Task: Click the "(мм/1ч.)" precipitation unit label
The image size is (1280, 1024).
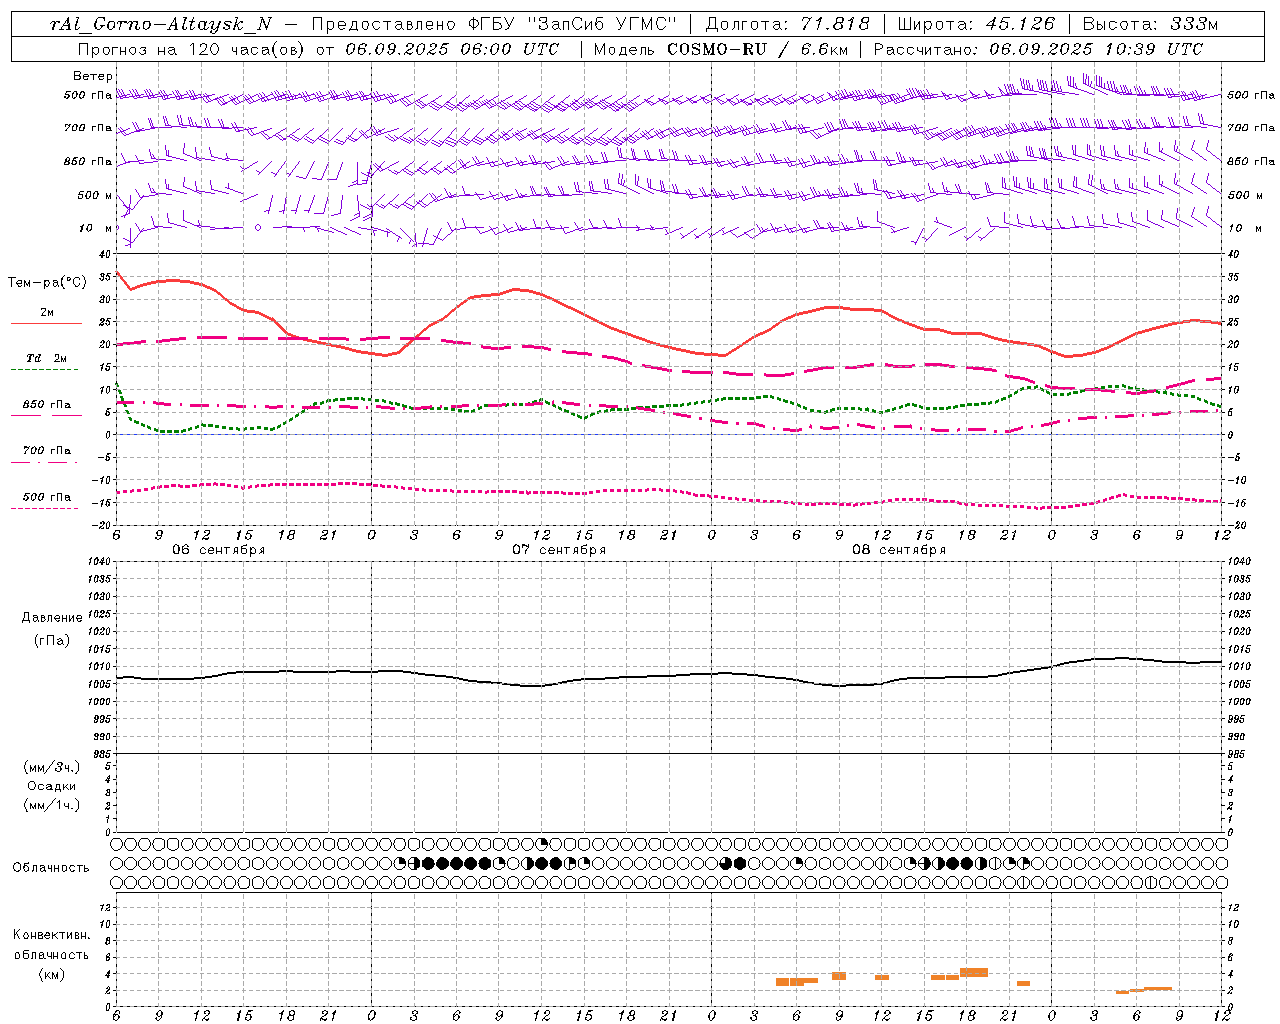Action: click(x=52, y=805)
